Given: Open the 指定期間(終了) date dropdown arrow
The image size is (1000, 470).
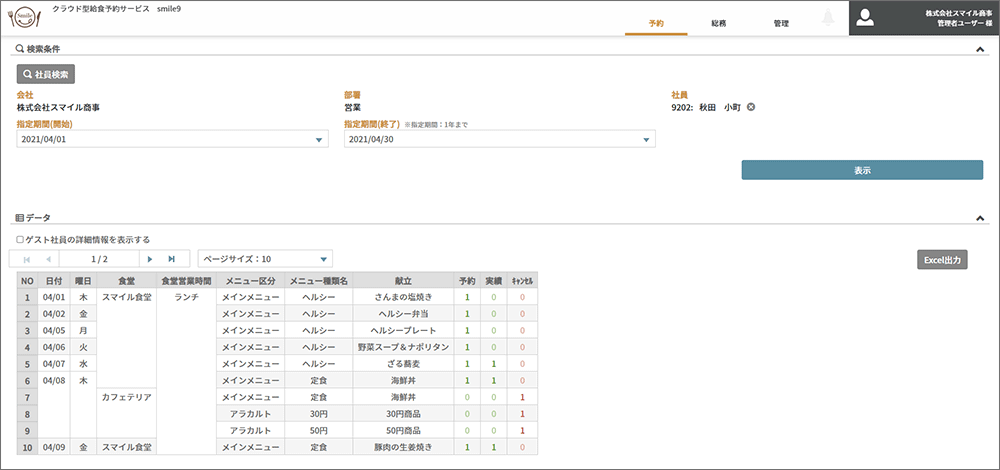Looking at the screenshot, I should point(646,140).
